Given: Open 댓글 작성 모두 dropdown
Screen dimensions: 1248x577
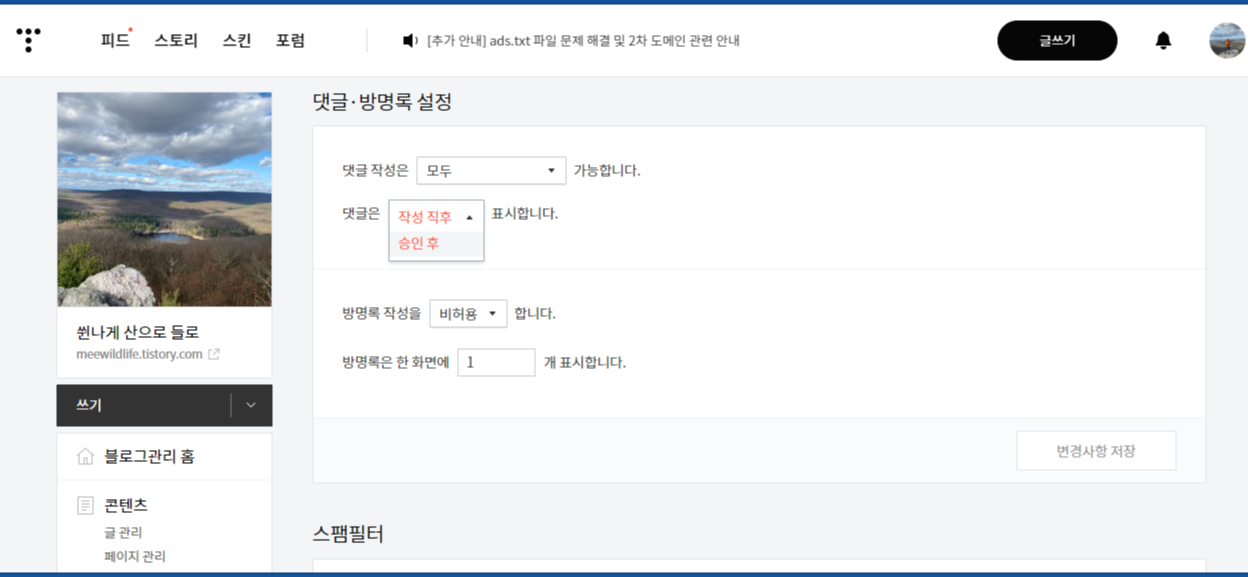Looking at the screenshot, I should point(491,170).
